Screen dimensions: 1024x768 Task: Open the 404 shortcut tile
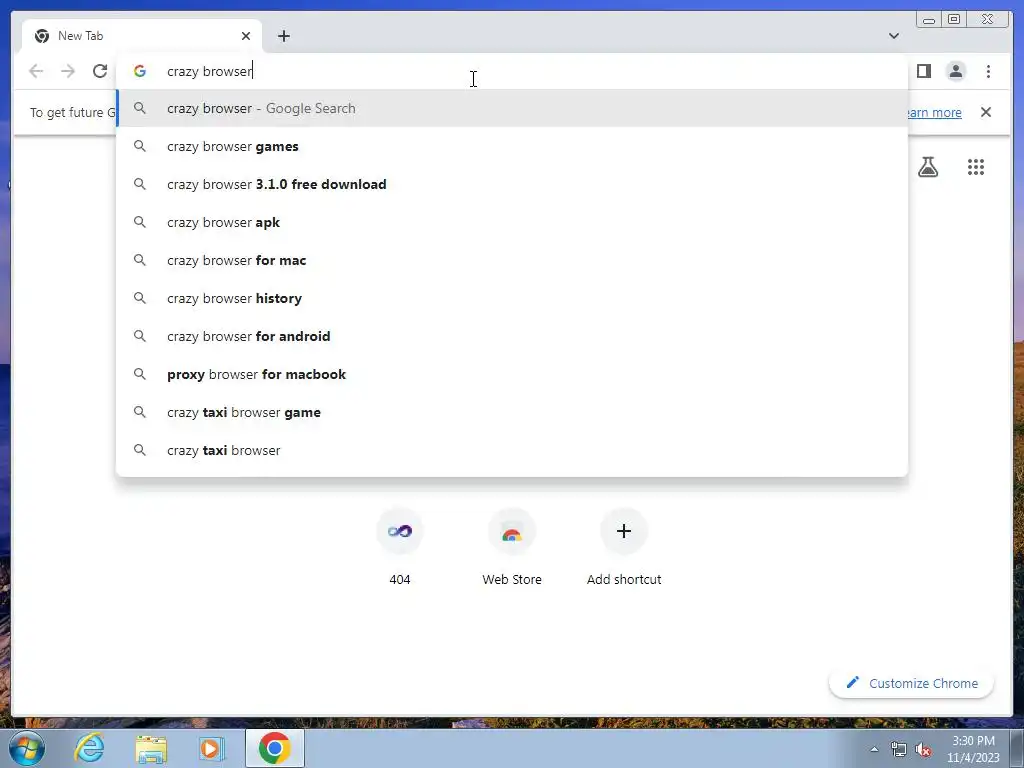pos(400,547)
